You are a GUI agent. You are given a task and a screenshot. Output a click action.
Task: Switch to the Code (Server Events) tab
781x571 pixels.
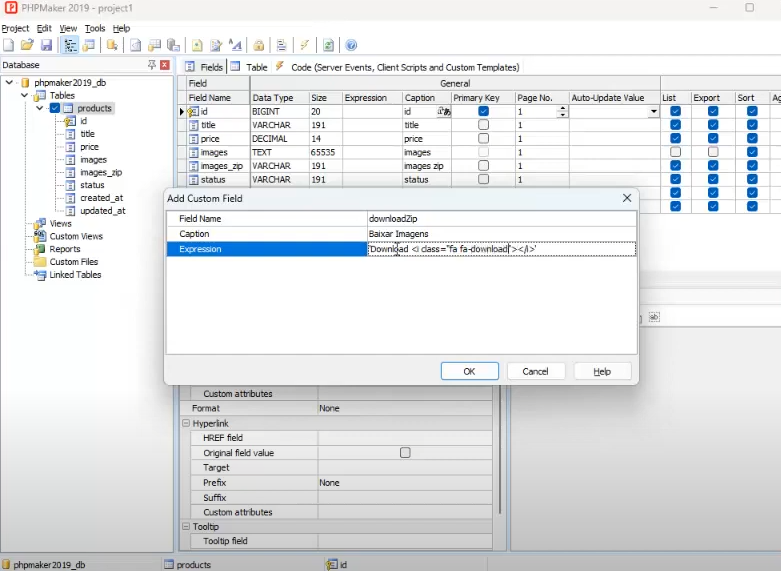(397, 67)
